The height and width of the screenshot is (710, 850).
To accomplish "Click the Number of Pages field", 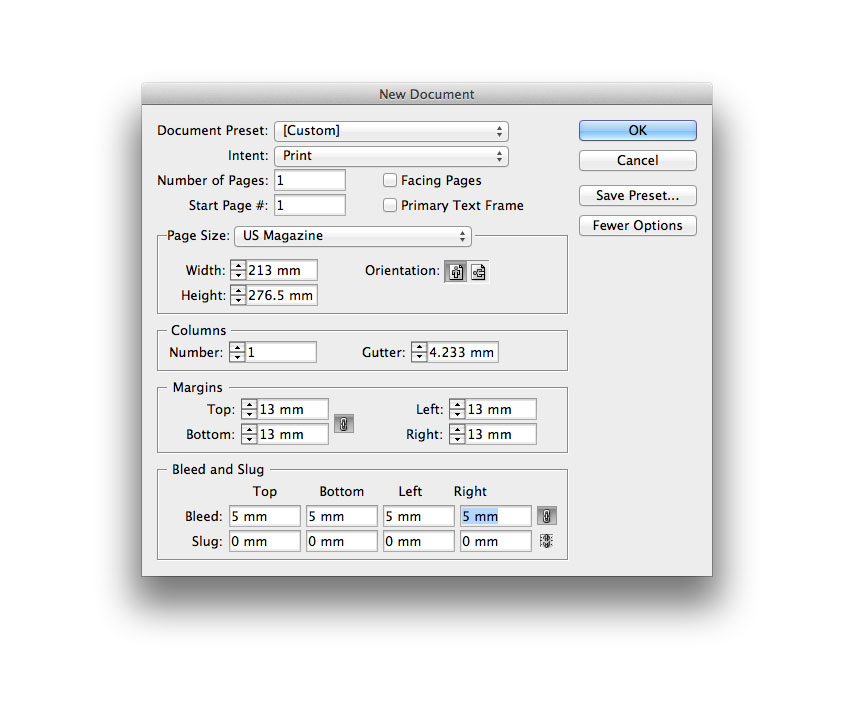I will (310, 181).
